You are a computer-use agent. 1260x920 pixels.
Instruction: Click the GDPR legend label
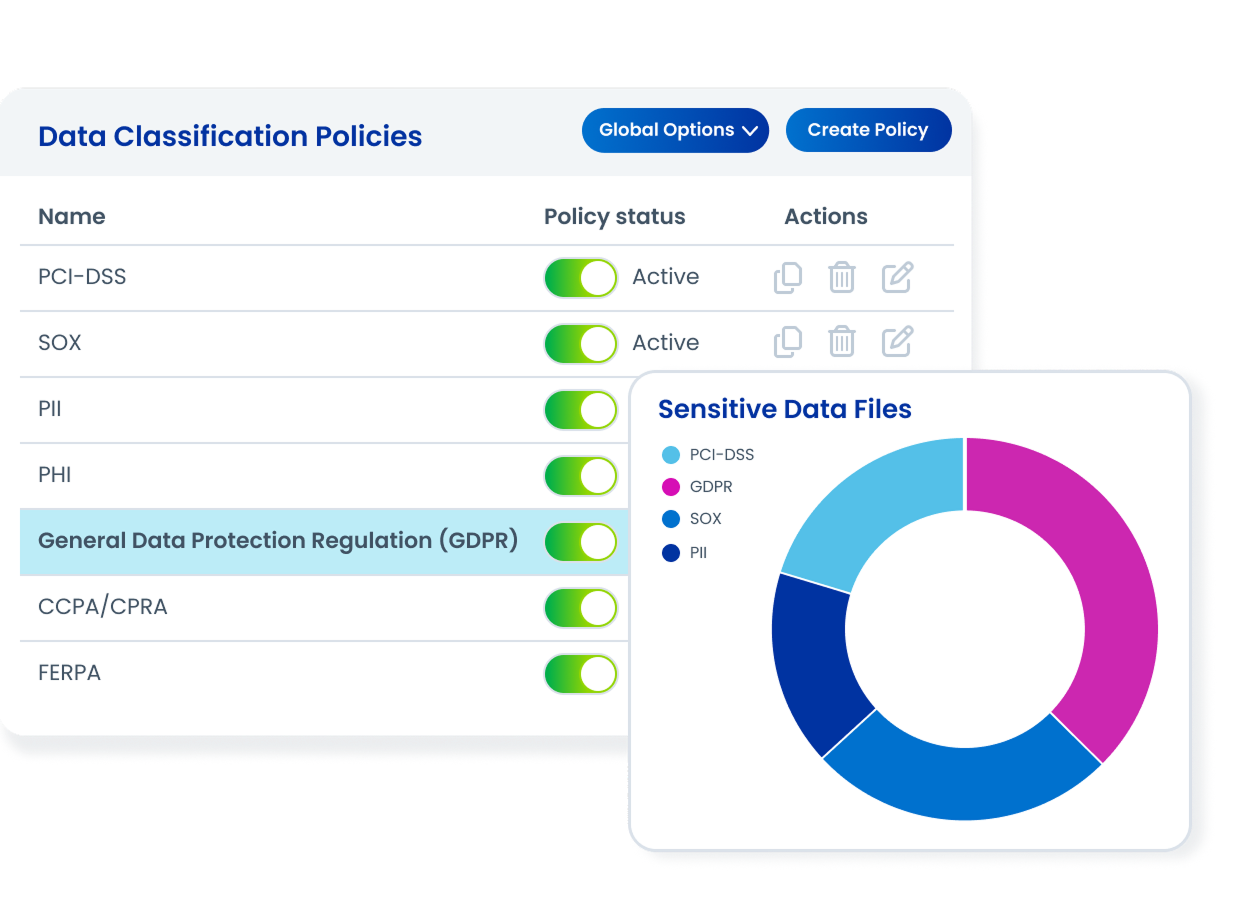(x=711, y=487)
